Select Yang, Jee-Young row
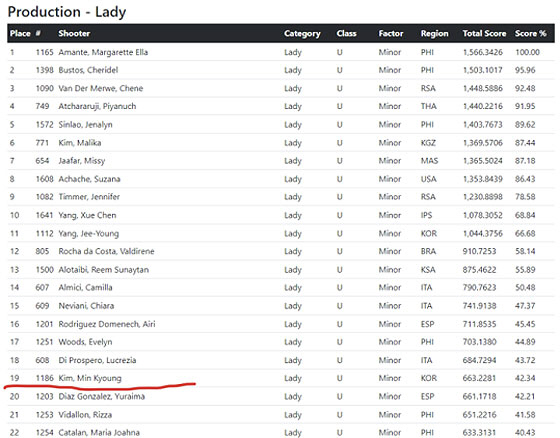The image size is (560, 438). tap(281, 233)
